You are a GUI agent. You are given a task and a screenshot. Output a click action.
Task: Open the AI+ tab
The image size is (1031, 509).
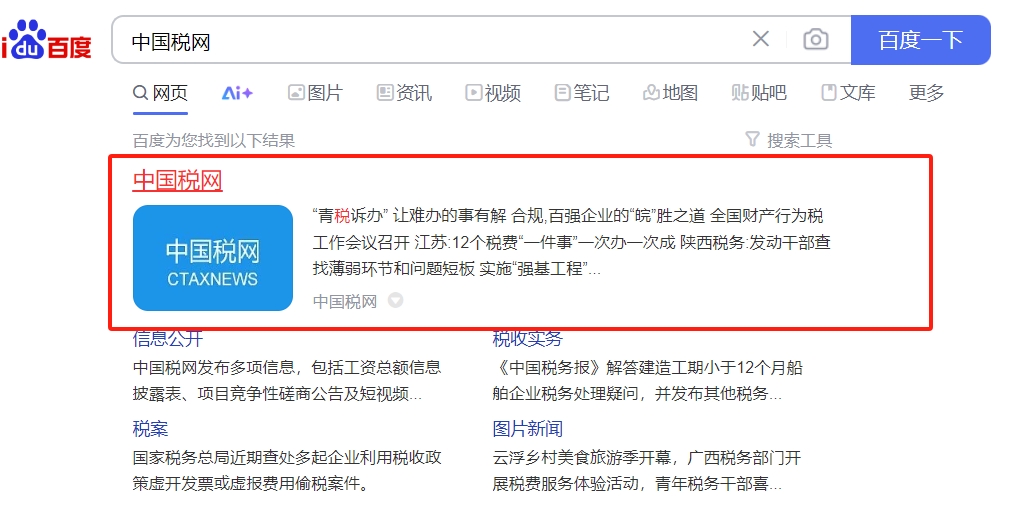[237, 93]
